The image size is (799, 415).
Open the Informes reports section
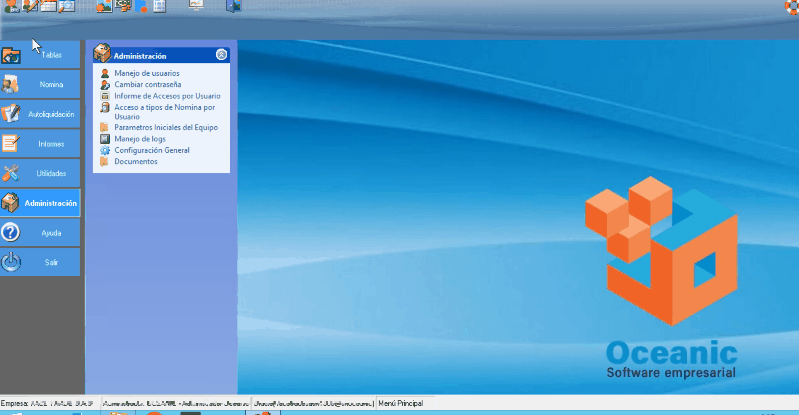point(41,143)
